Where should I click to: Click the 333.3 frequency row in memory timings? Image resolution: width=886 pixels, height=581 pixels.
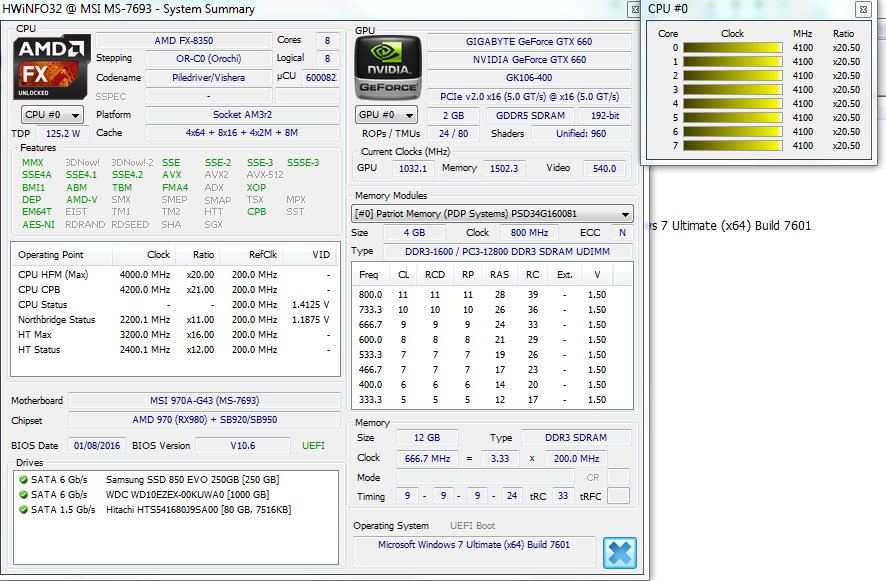coord(492,400)
